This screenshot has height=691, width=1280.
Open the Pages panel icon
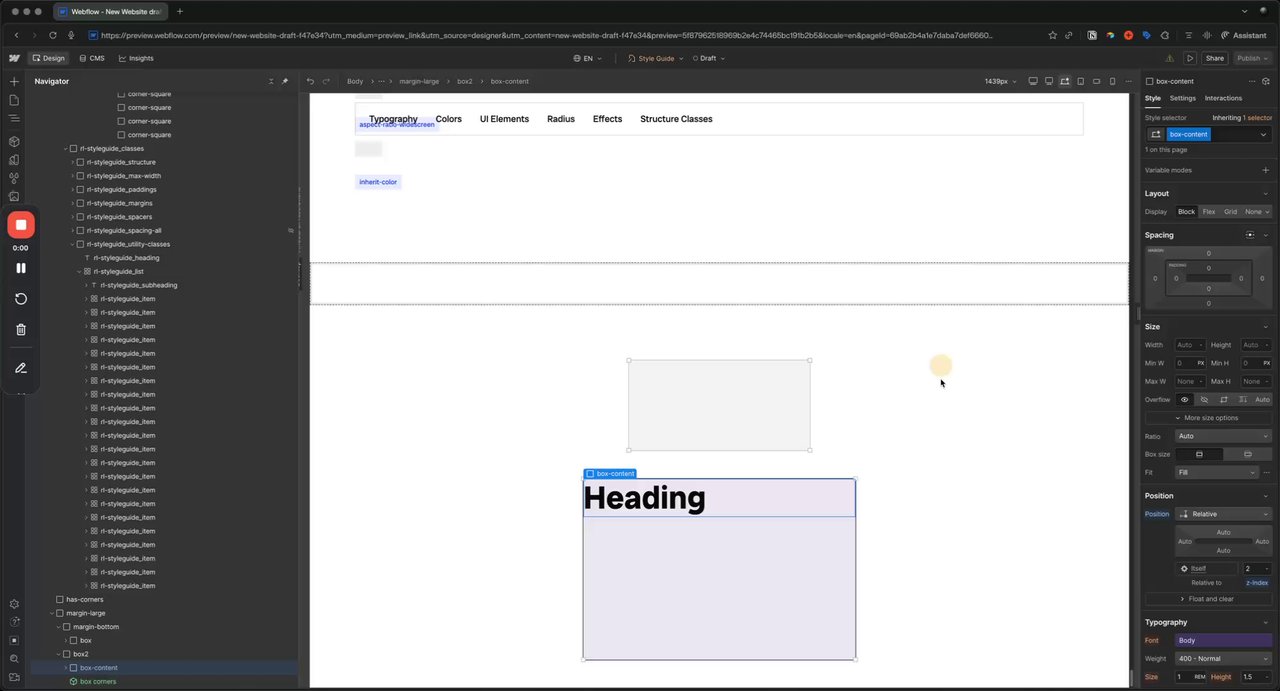pos(14,100)
